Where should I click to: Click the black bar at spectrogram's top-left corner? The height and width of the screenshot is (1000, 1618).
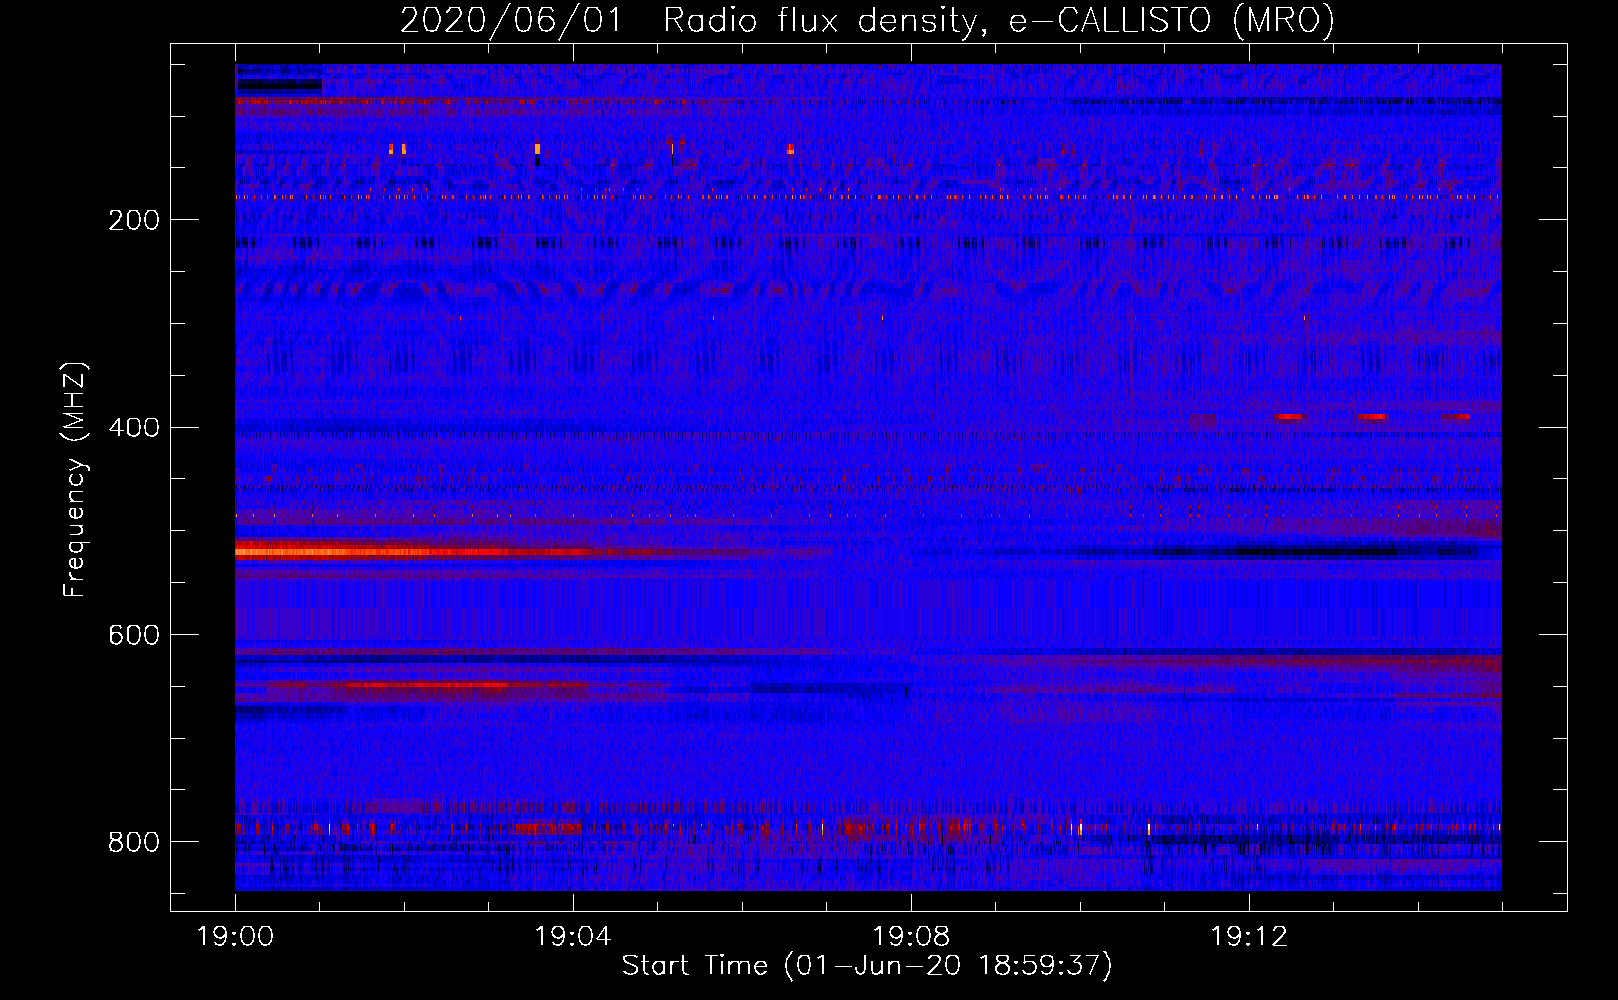click(279, 86)
